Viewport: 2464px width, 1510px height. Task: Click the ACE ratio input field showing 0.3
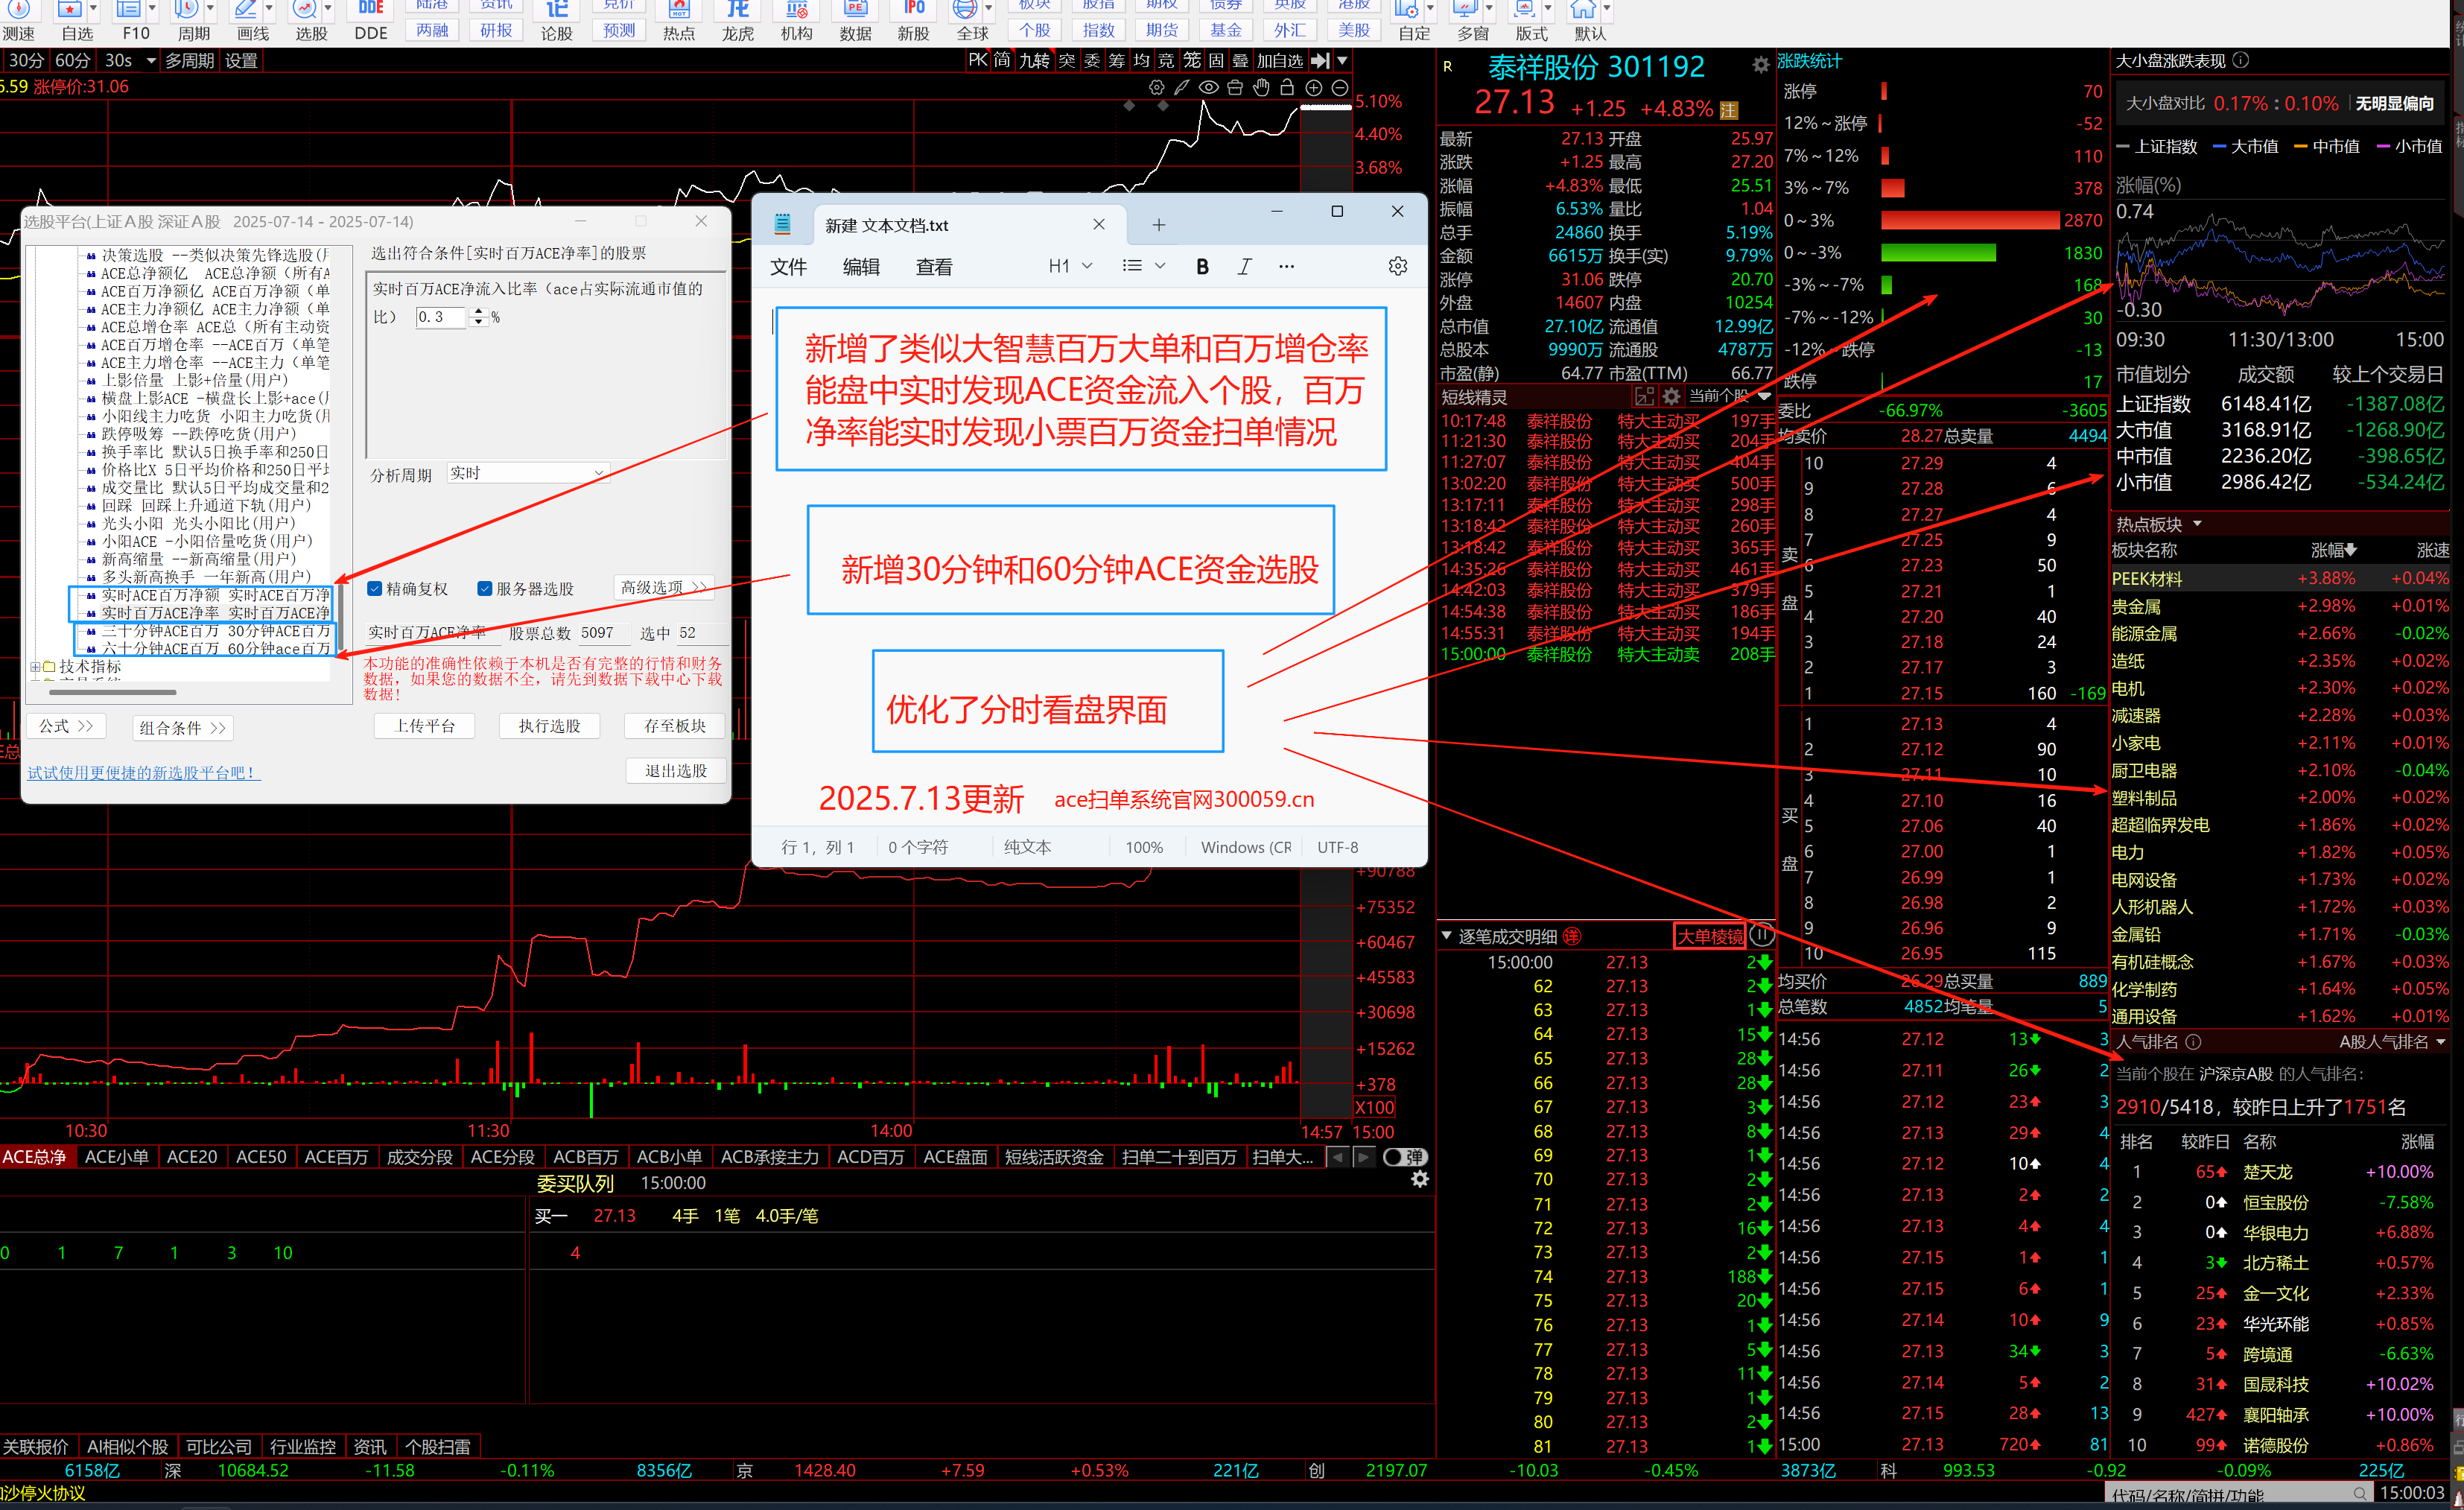(440, 317)
